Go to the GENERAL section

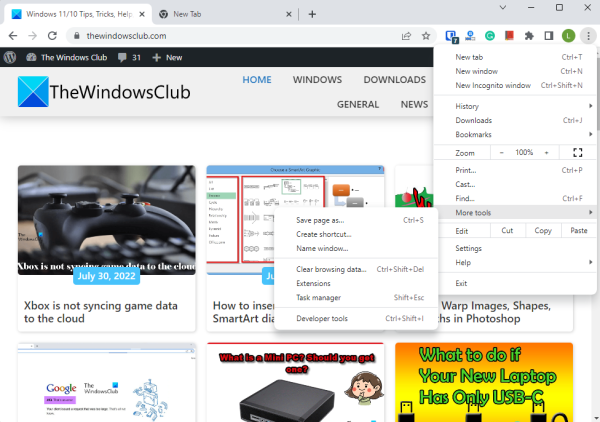click(358, 104)
